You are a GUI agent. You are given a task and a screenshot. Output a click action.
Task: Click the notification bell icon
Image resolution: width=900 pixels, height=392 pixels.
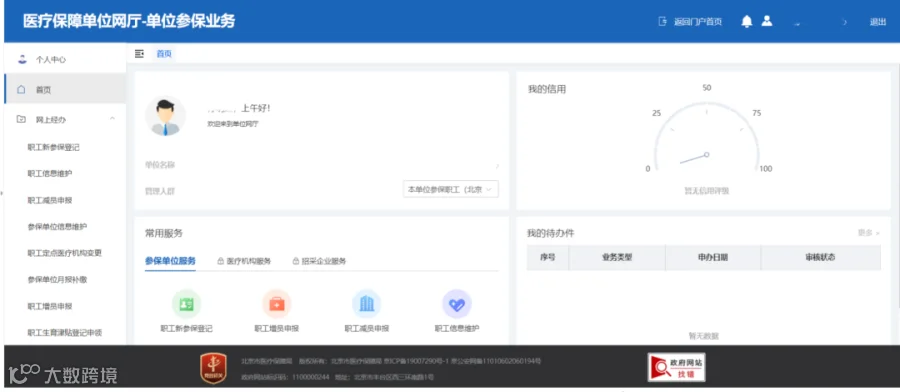746,22
